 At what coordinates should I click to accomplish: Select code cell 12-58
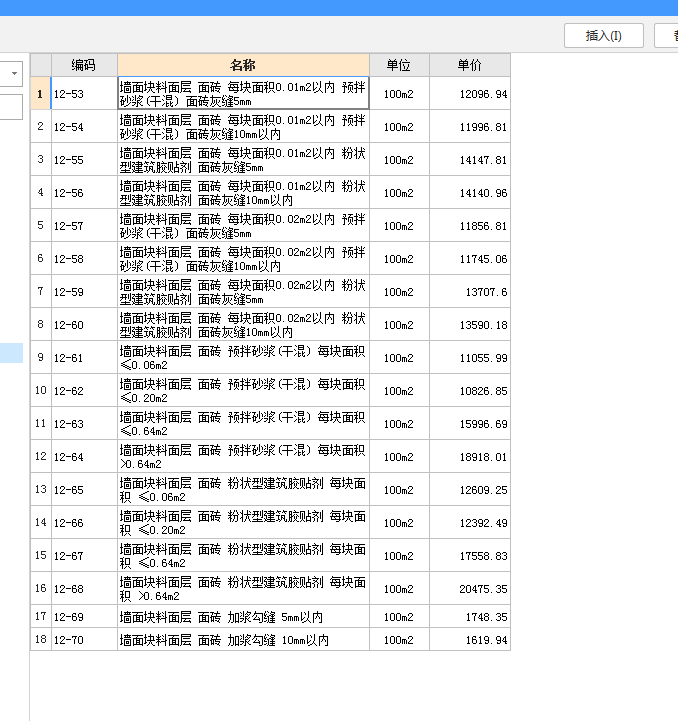84,259
